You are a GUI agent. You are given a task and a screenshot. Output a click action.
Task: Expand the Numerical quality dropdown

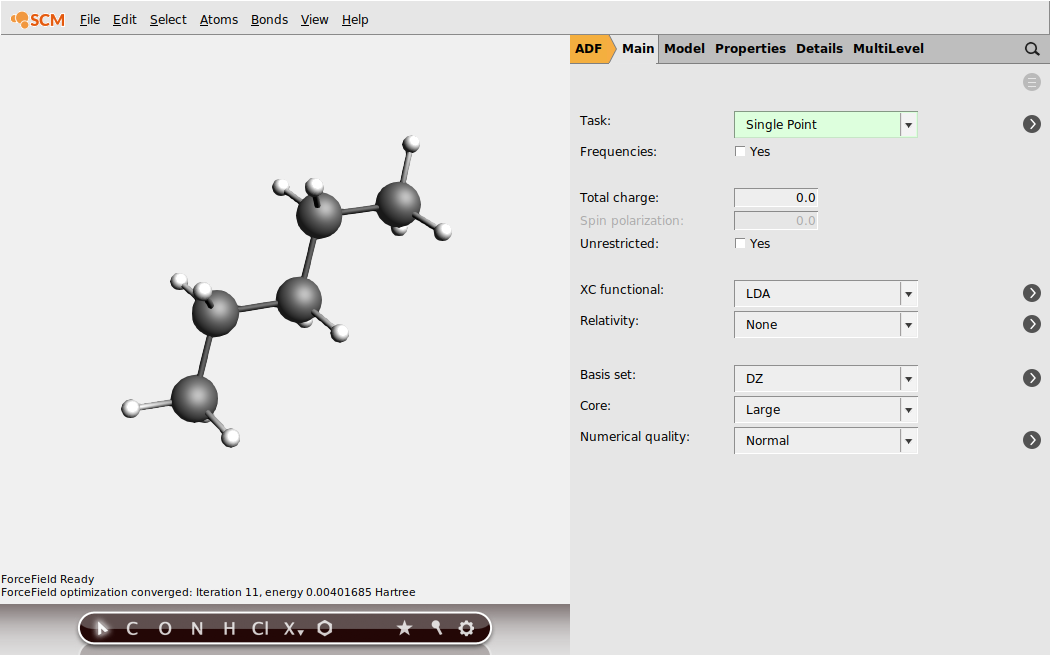(x=825, y=441)
